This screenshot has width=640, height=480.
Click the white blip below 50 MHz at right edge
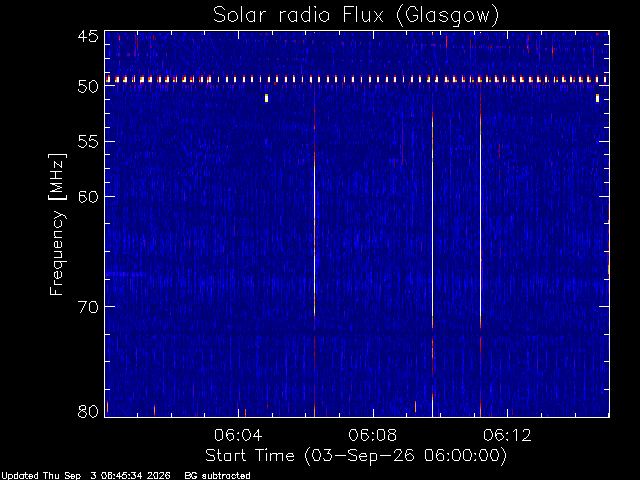tap(597, 98)
